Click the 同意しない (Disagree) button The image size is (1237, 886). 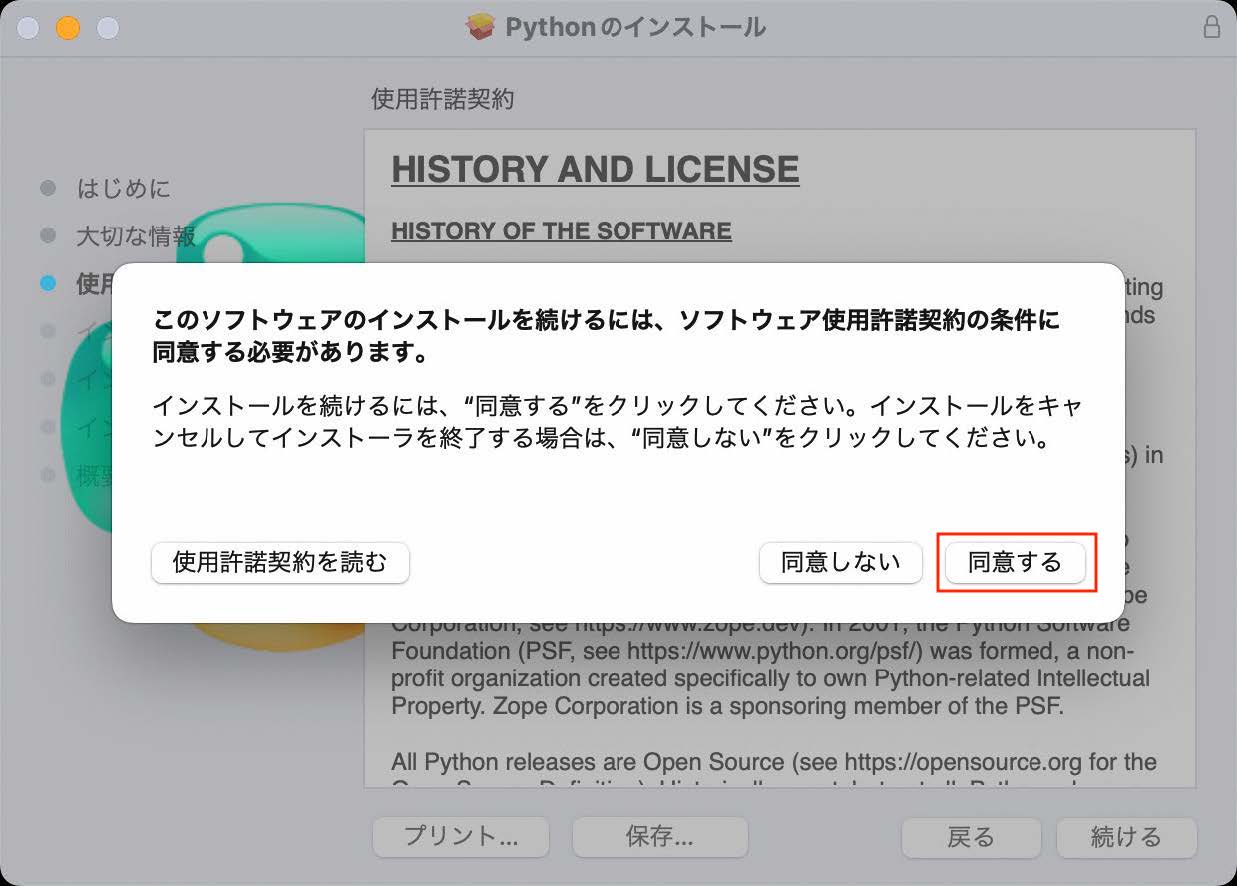pos(840,563)
